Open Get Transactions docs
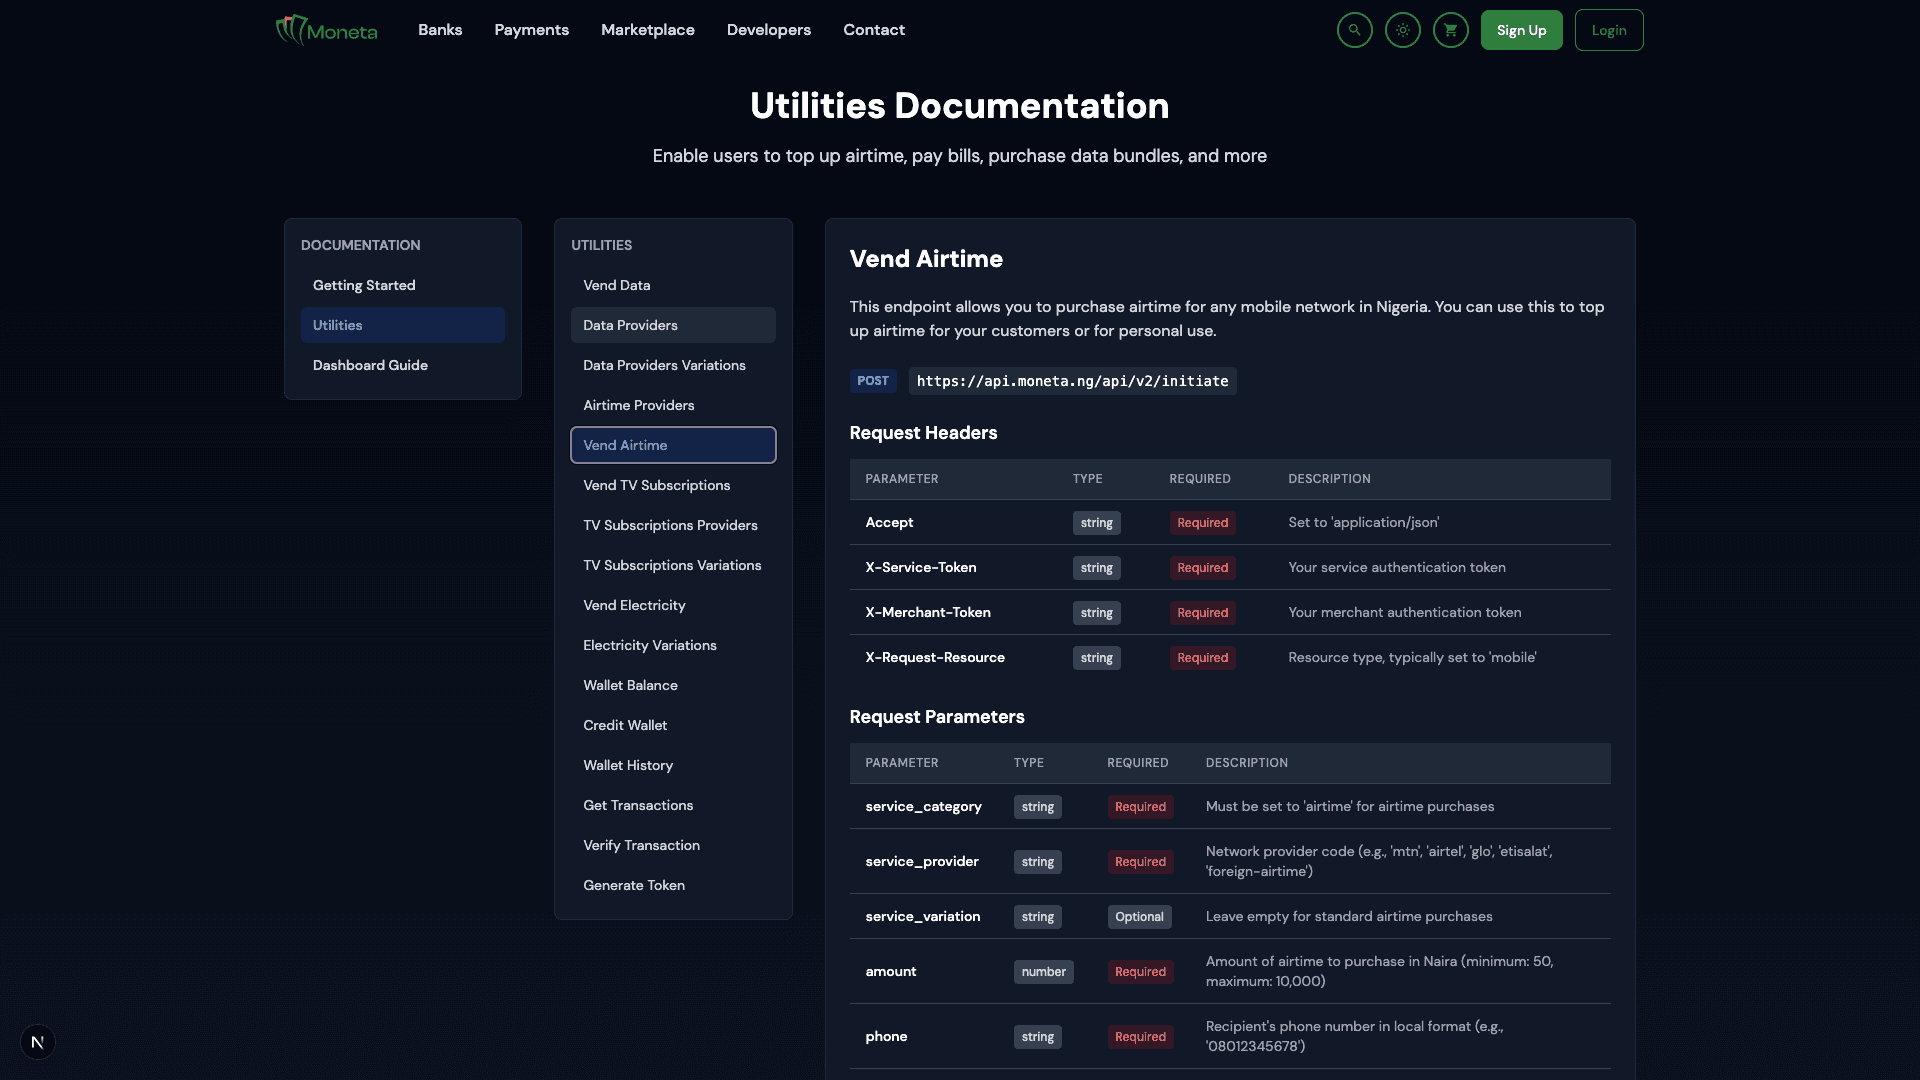The image size is (1920, 1080). click(x=673, y=805)
